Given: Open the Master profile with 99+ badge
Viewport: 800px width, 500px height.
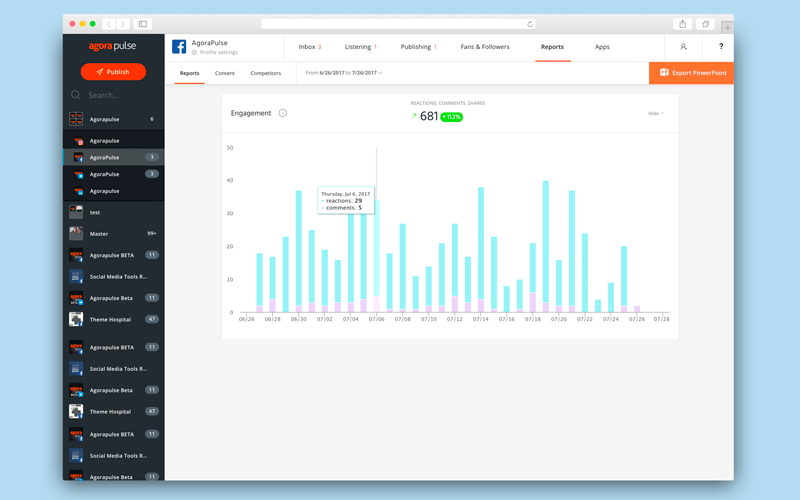Looking at the screenshot, I should click(x=113, y=234).
